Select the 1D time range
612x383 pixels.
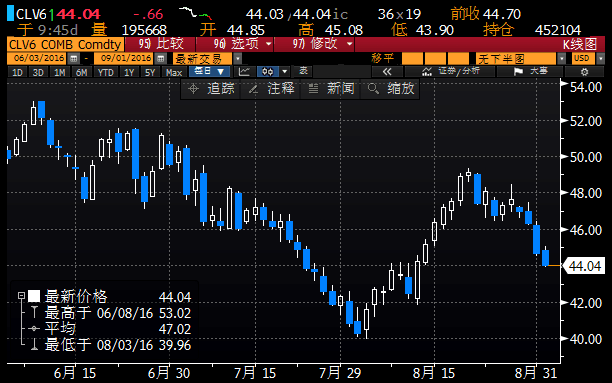[x=17, y=72]
